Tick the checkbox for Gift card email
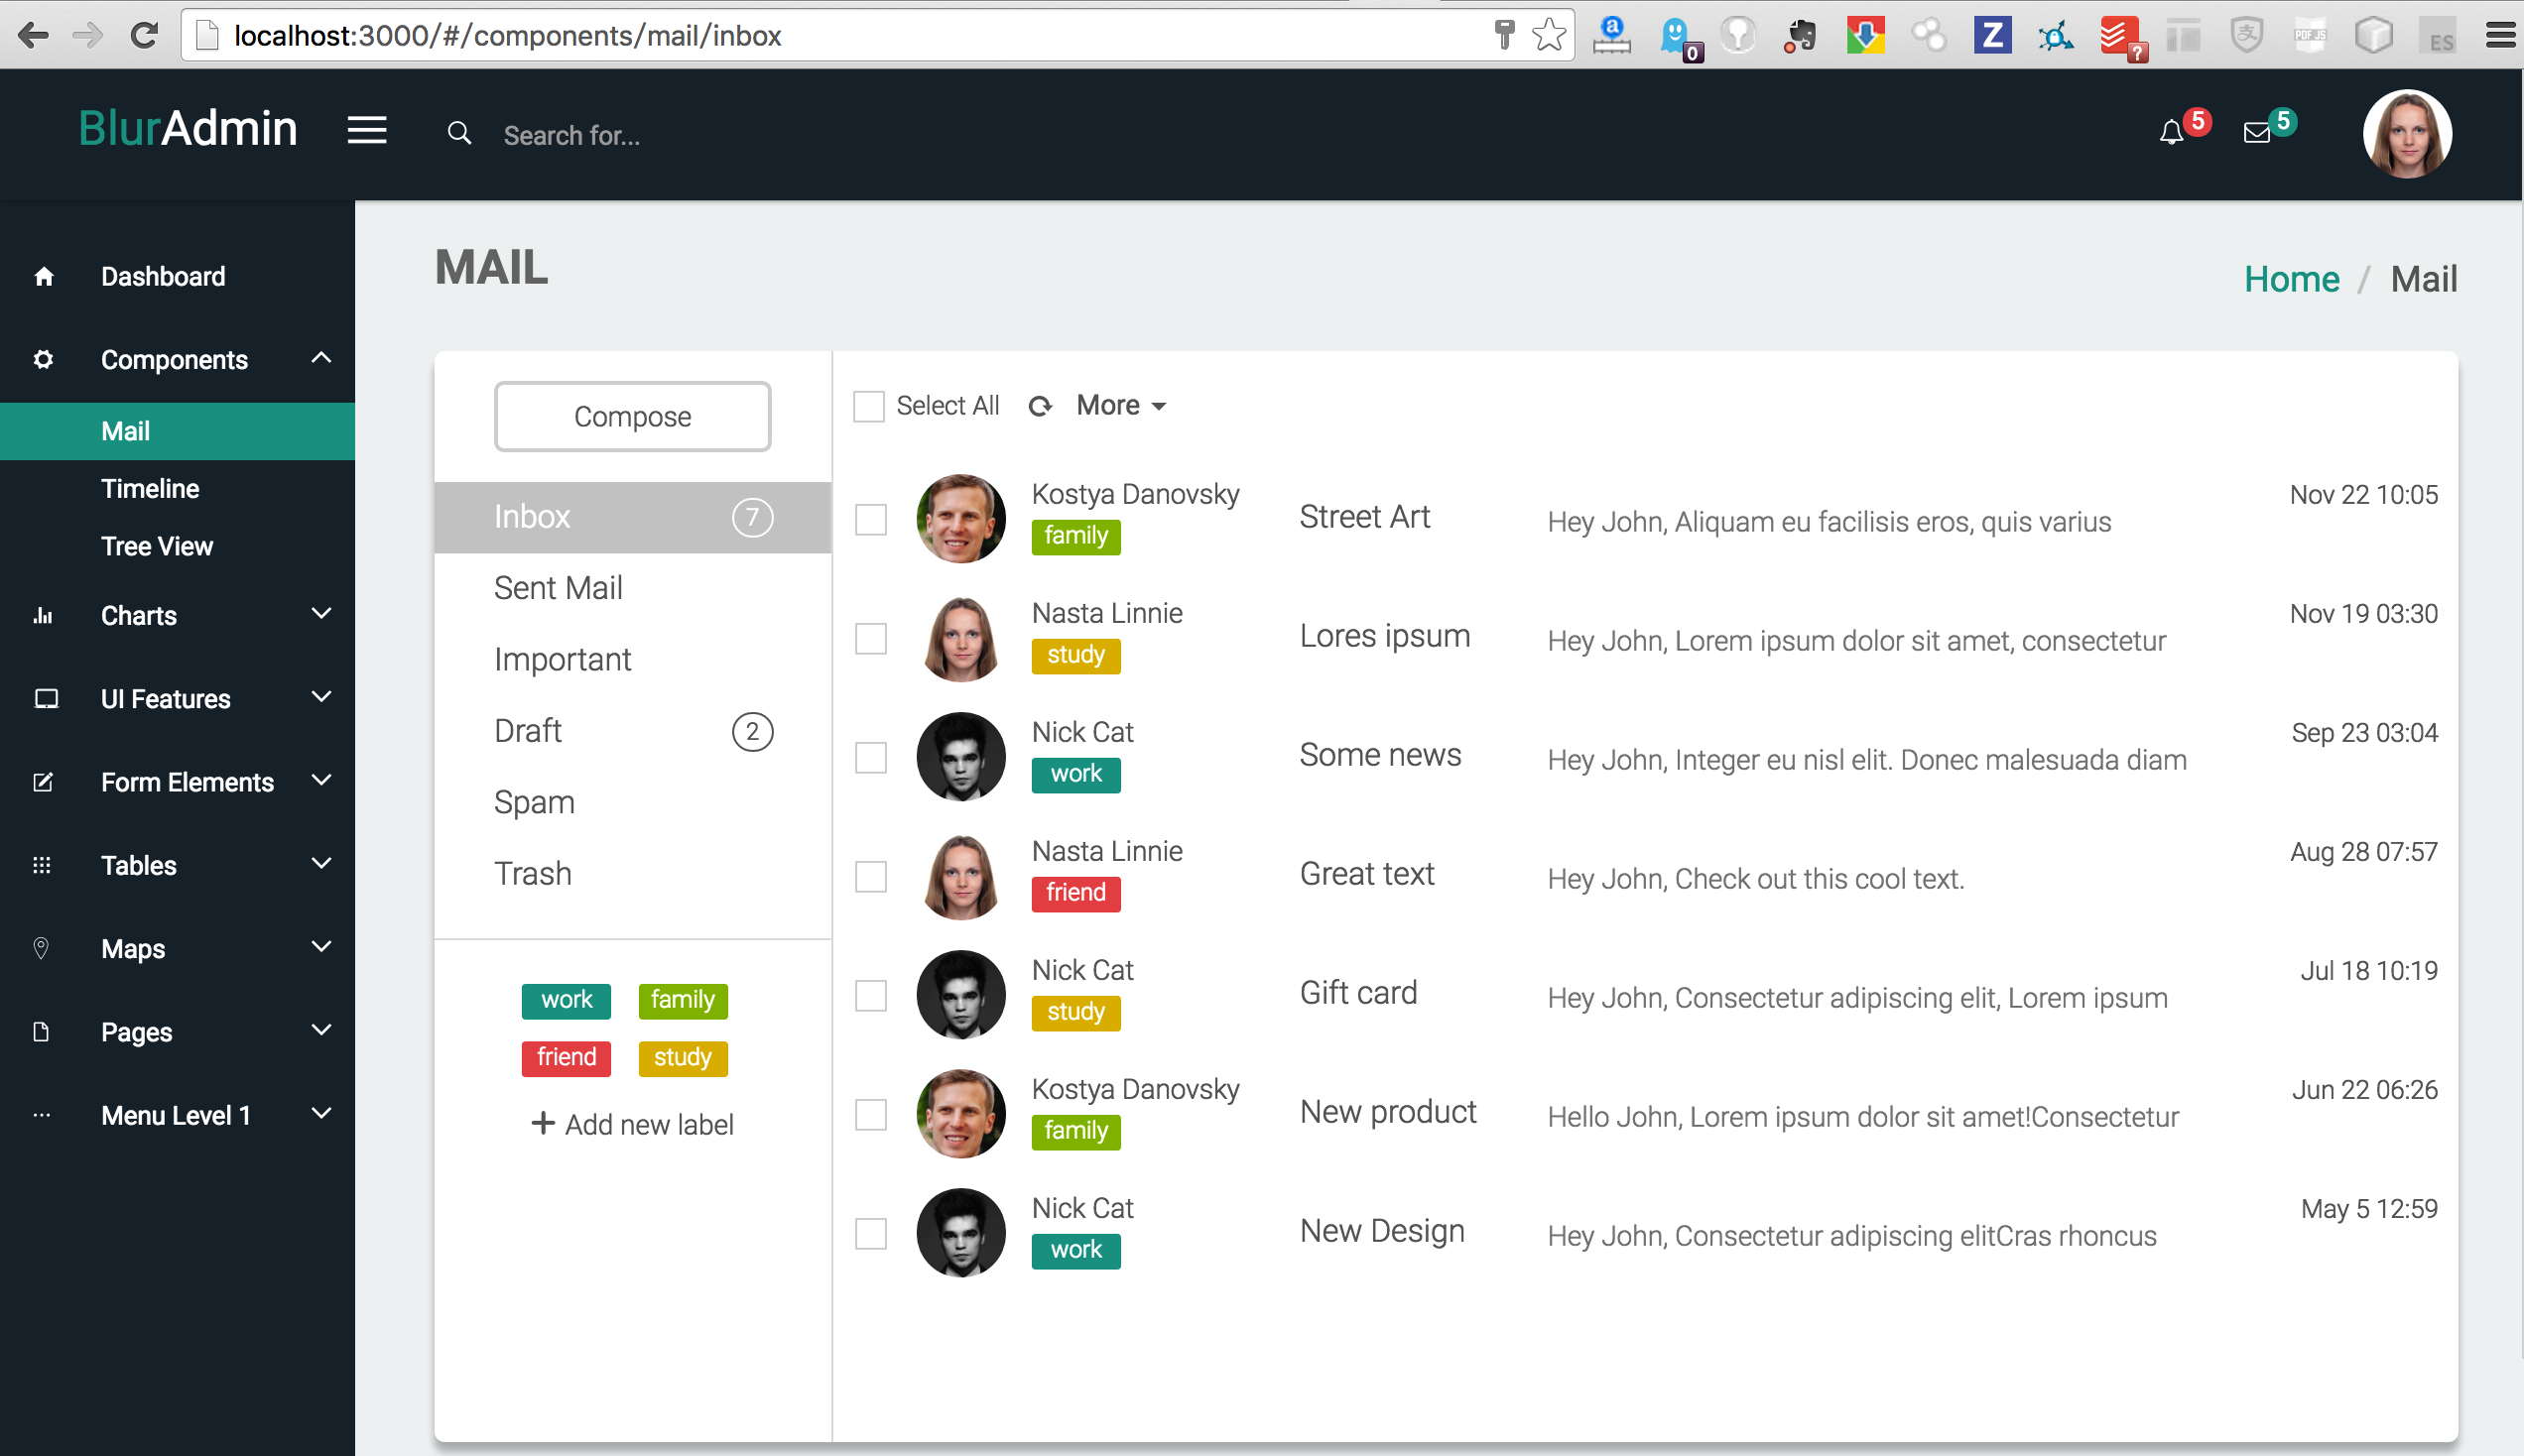 (x=871, y=995)
